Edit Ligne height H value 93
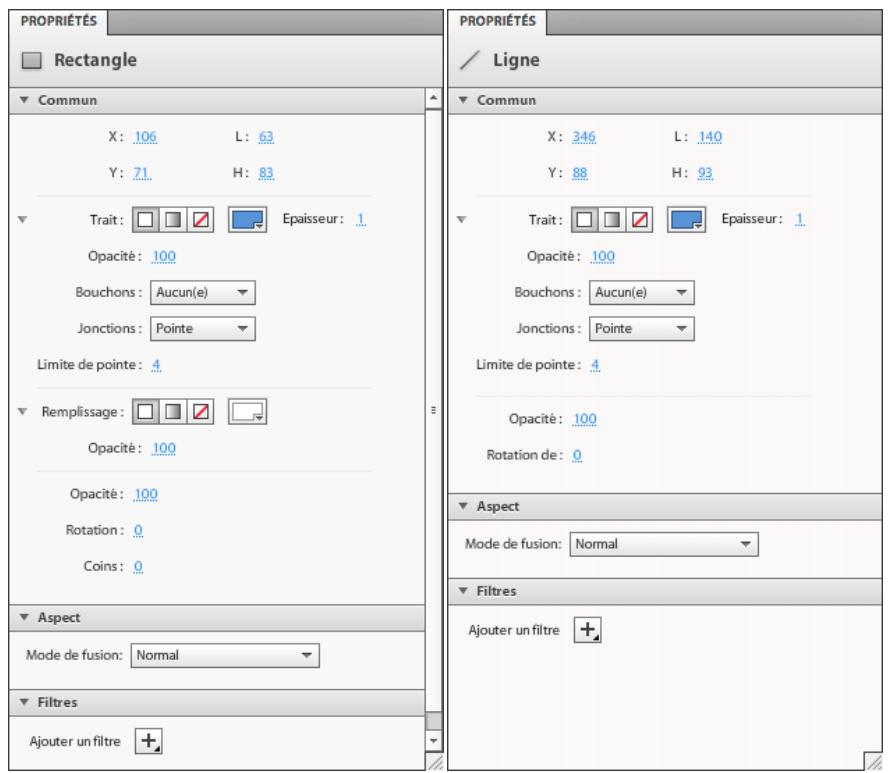Image resolution: width=890 pixels, height=773 pixels. click(705, 173)
